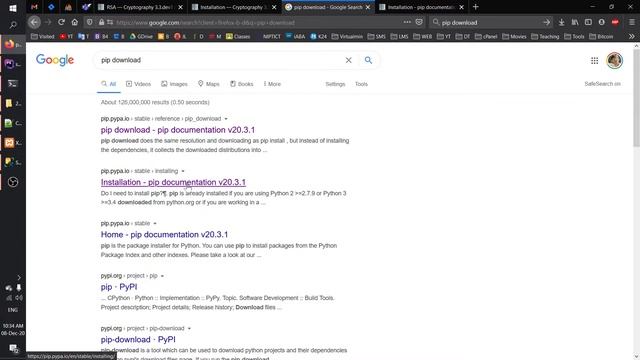Open Firefox hamburger menu
This screenshot has width=640, height=360.
pyautogui.click(x=631, y=22)
